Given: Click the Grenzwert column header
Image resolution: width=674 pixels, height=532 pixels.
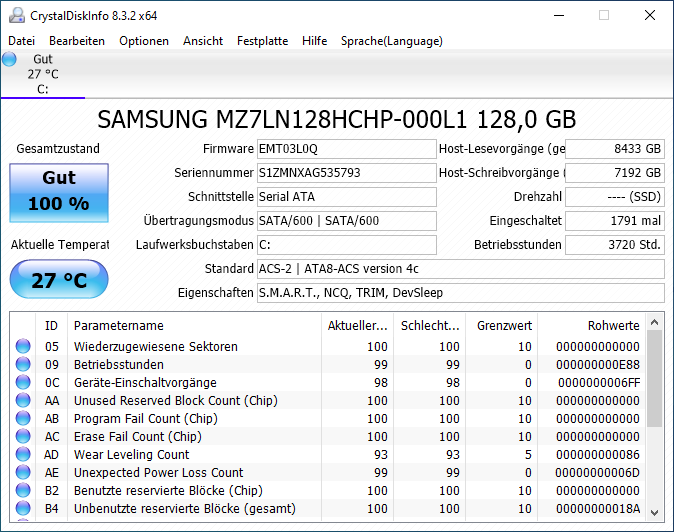Looking at the screenshot, I should click(x=502, y=326).
